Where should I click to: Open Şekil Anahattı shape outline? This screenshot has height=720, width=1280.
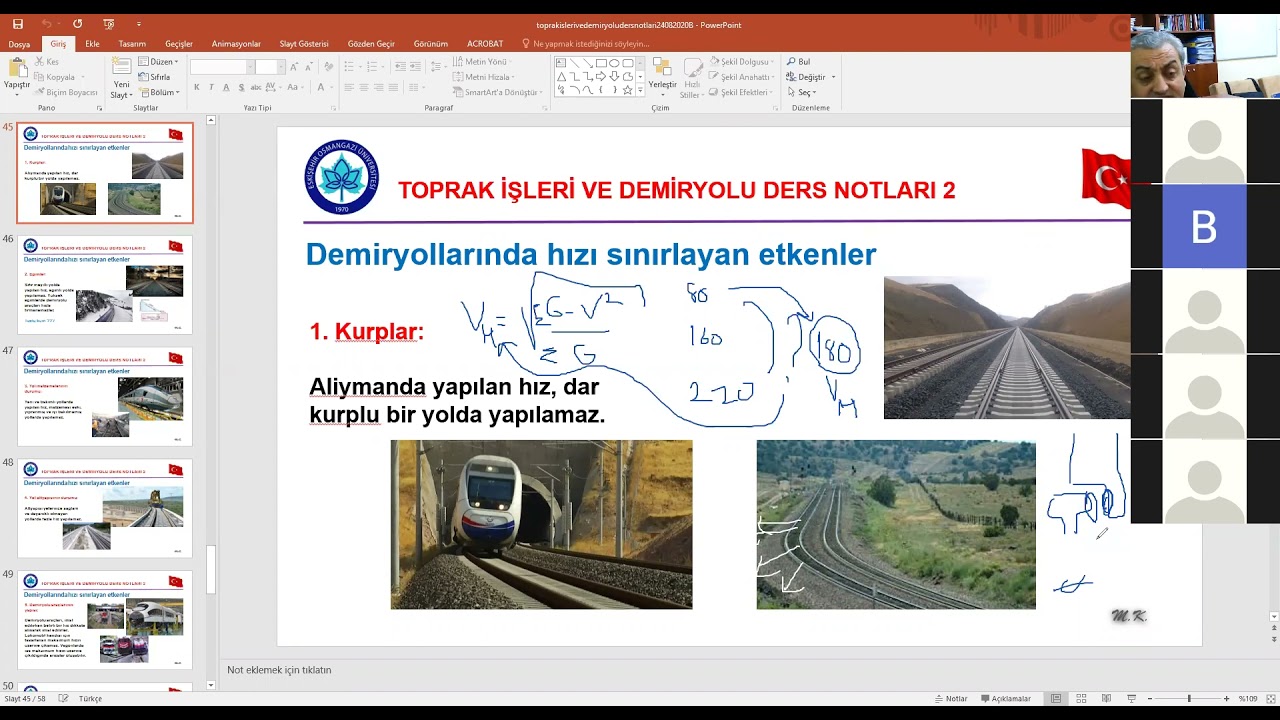tap(743, 77)
